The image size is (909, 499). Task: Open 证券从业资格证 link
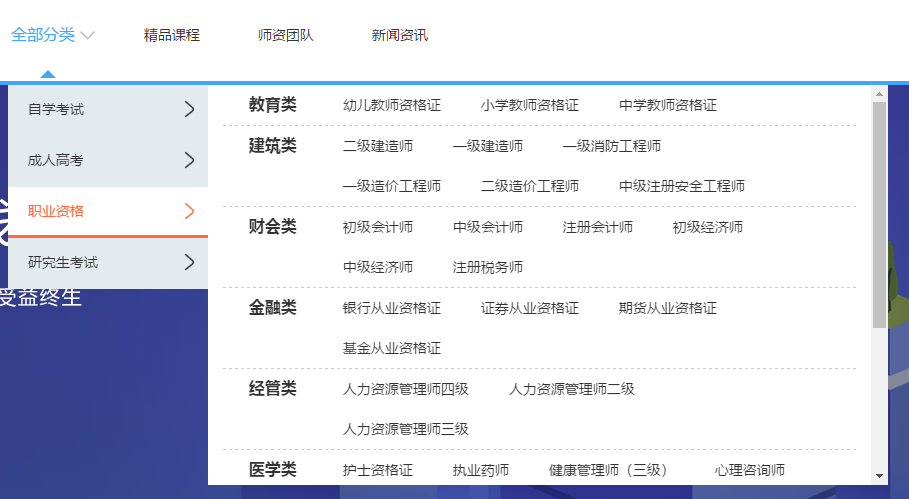530,308
